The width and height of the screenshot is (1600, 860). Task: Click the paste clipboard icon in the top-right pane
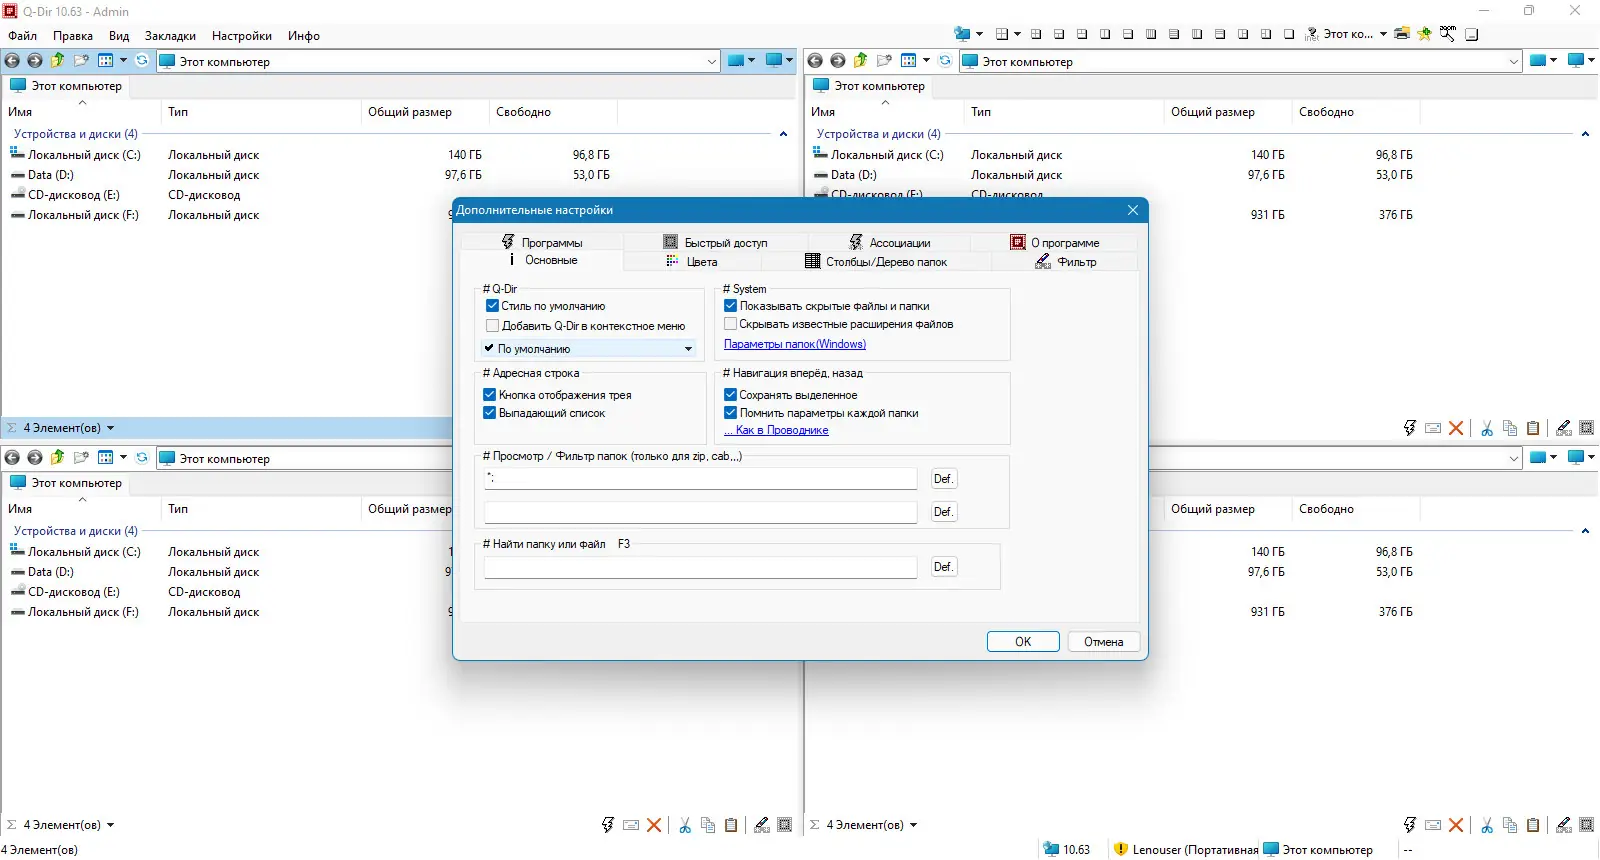coord(1533,428)
